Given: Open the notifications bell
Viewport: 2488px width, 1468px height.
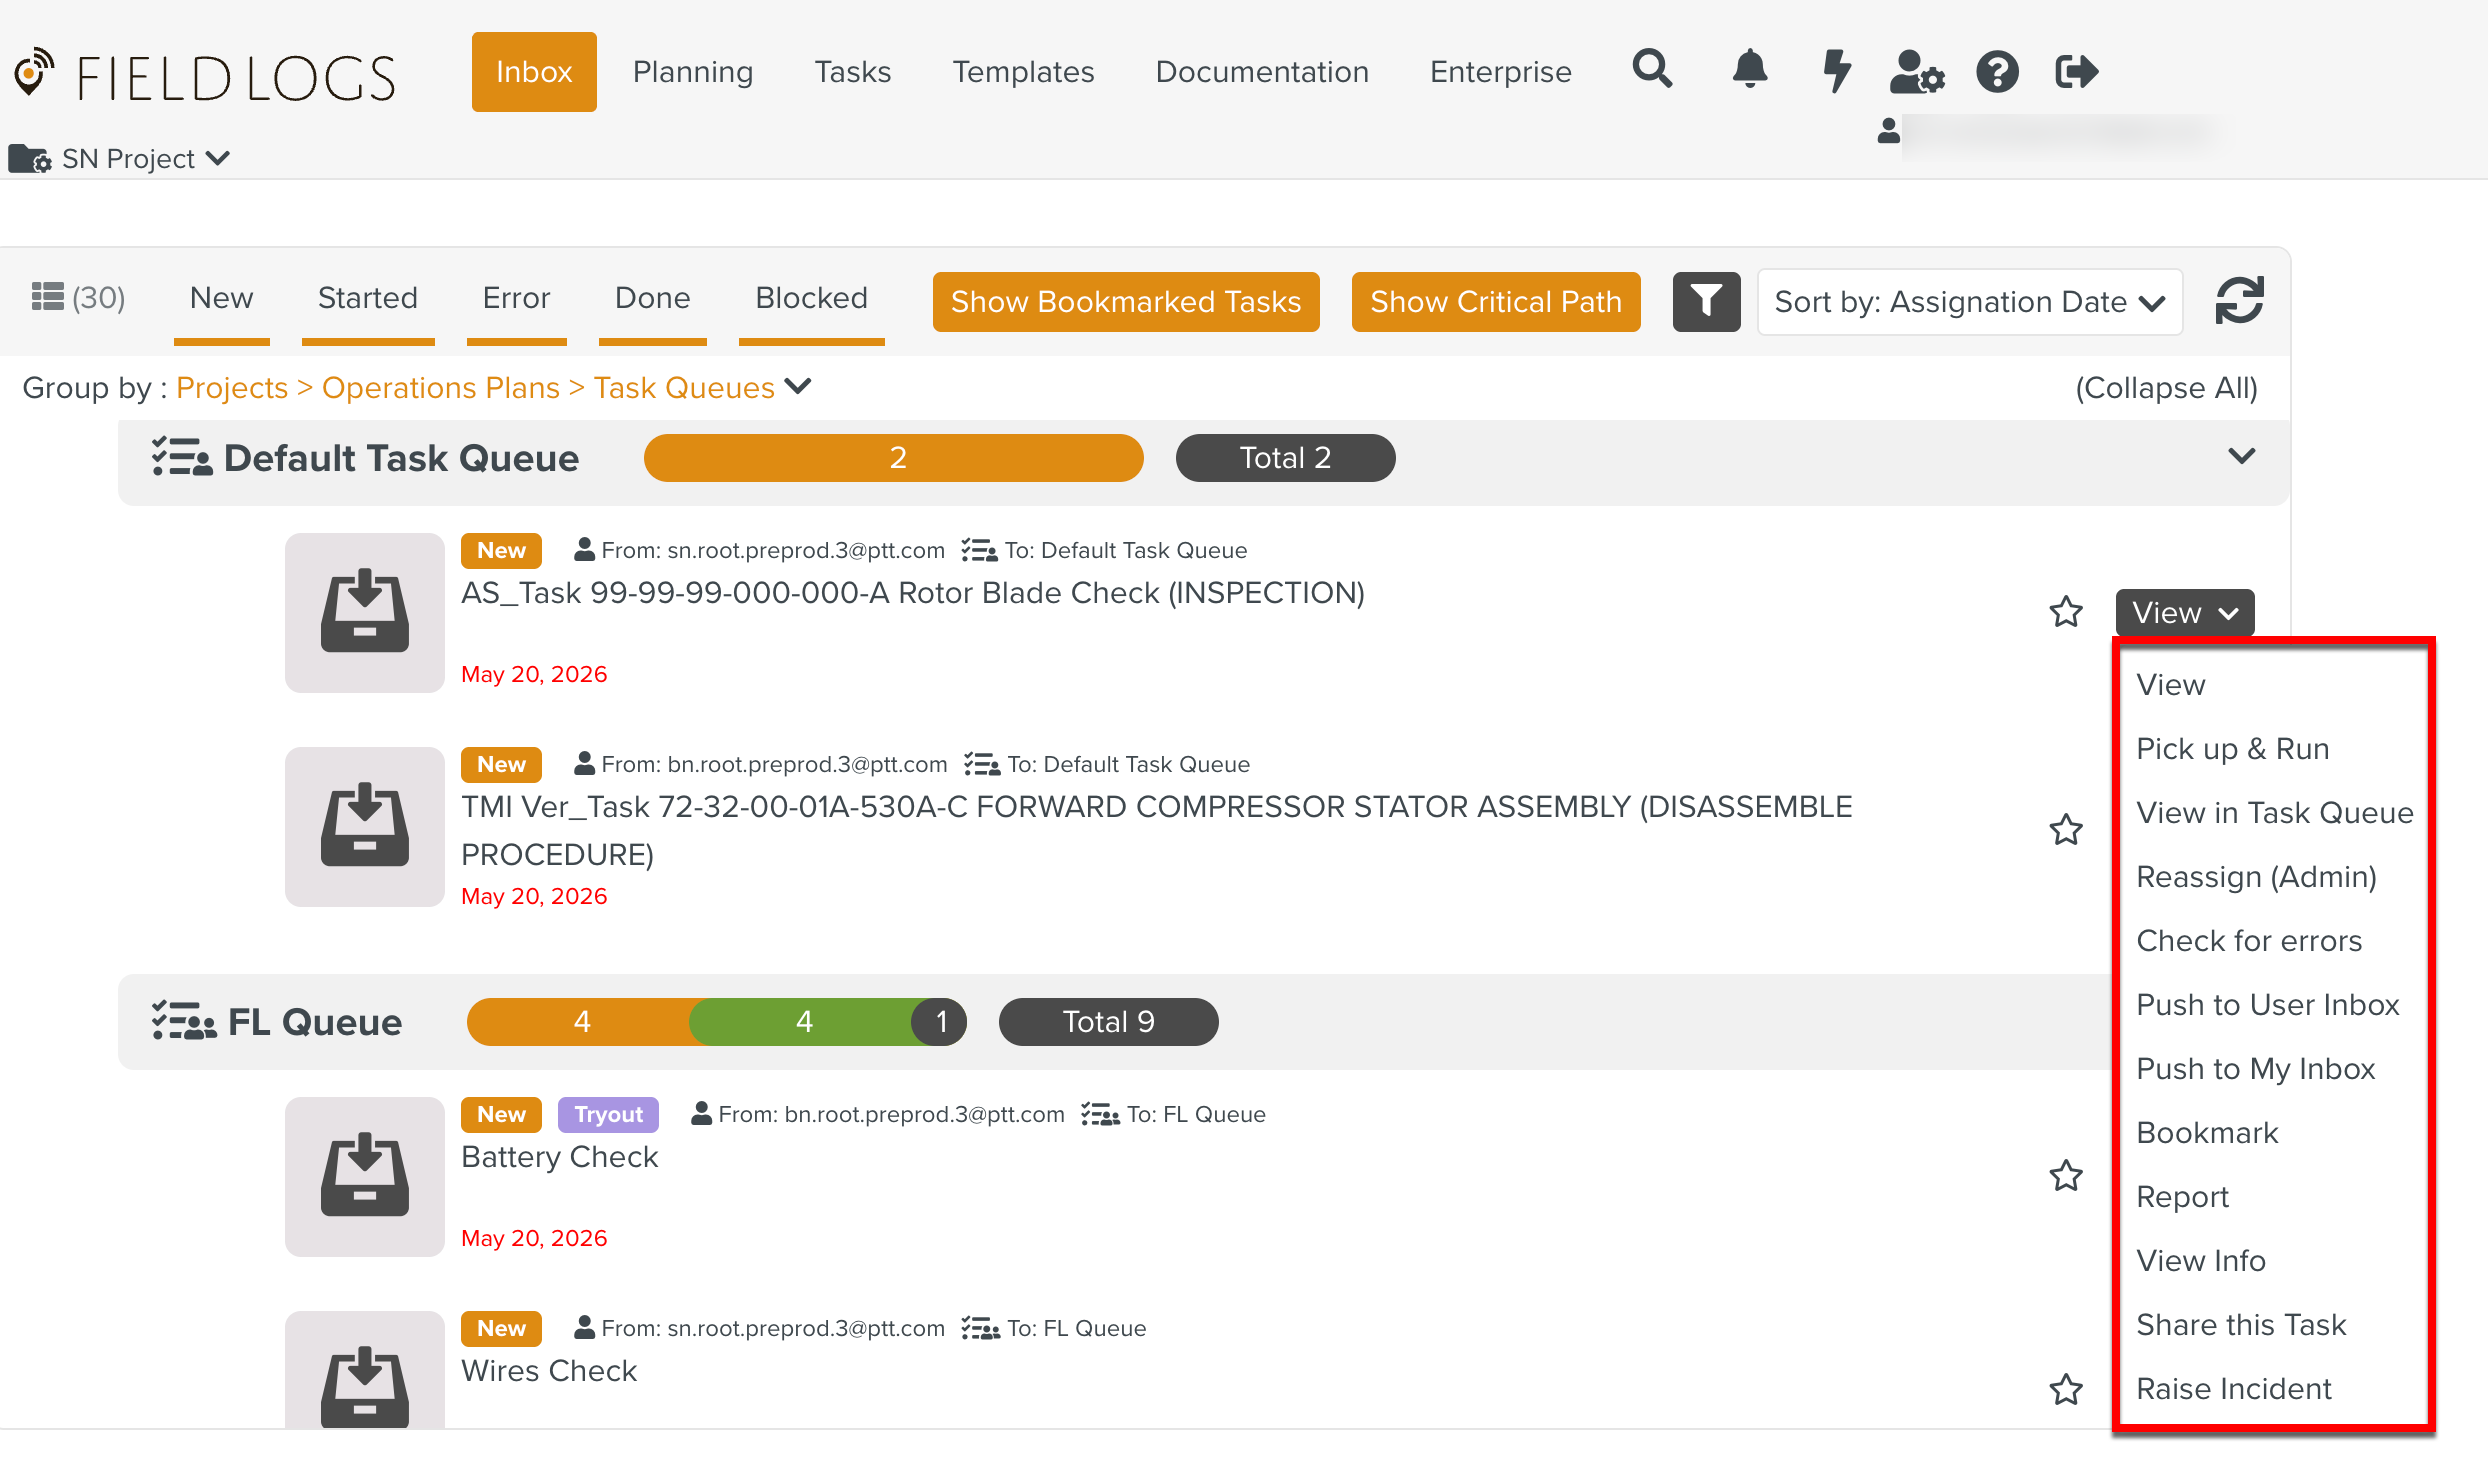Looking at the screenshot, I should pyautogui.click(x=1749, y=70).
